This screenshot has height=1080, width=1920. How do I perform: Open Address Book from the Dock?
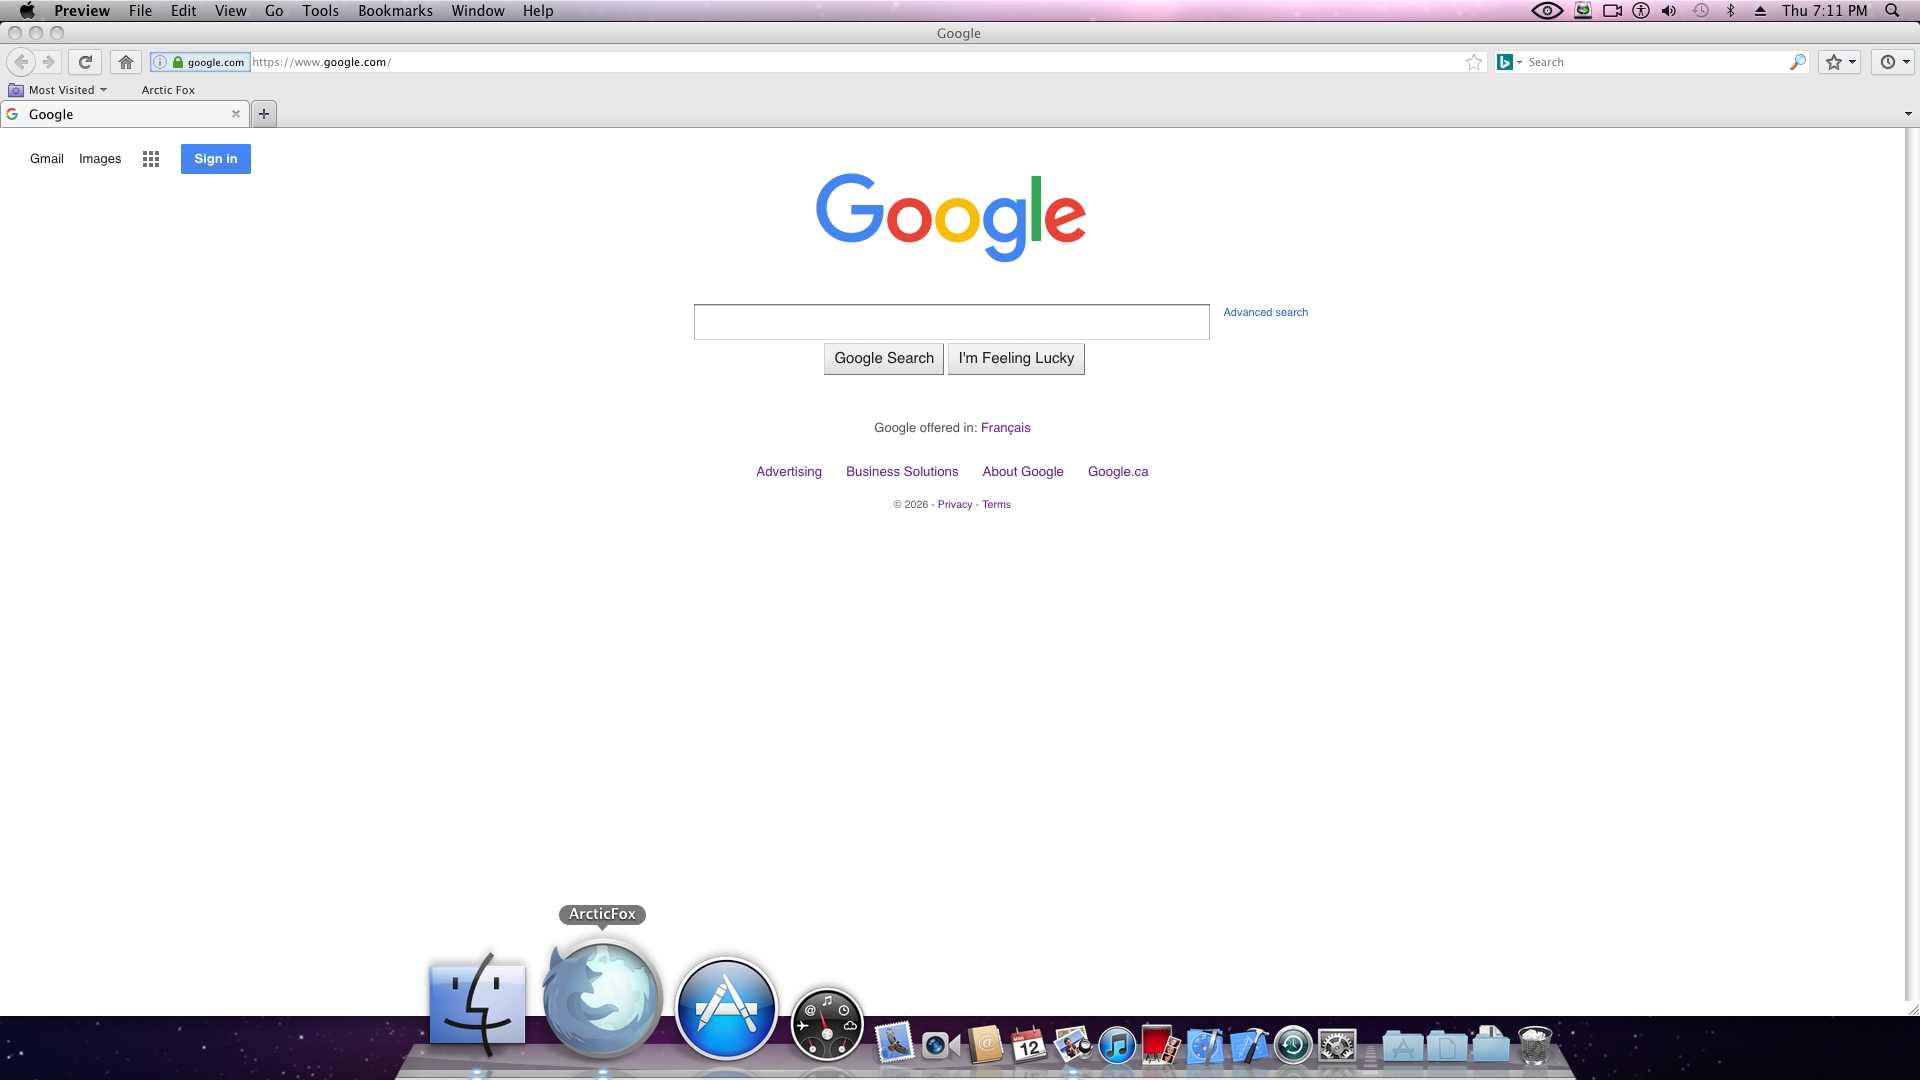coord(985,1045)
